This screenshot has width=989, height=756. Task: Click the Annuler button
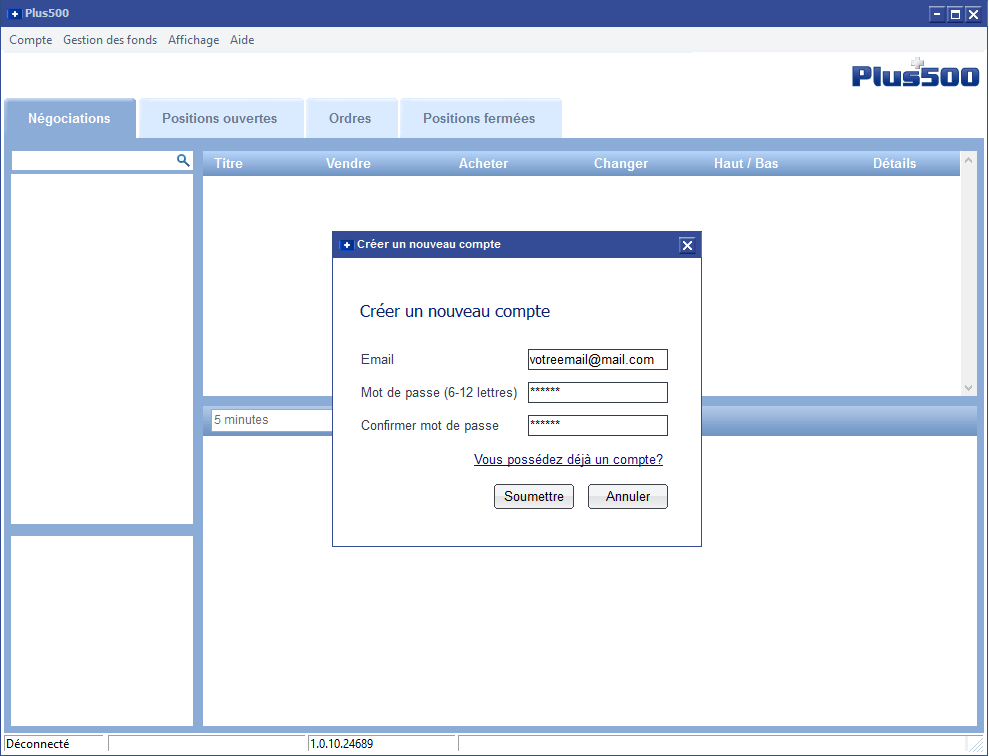[x=628, y=496]
